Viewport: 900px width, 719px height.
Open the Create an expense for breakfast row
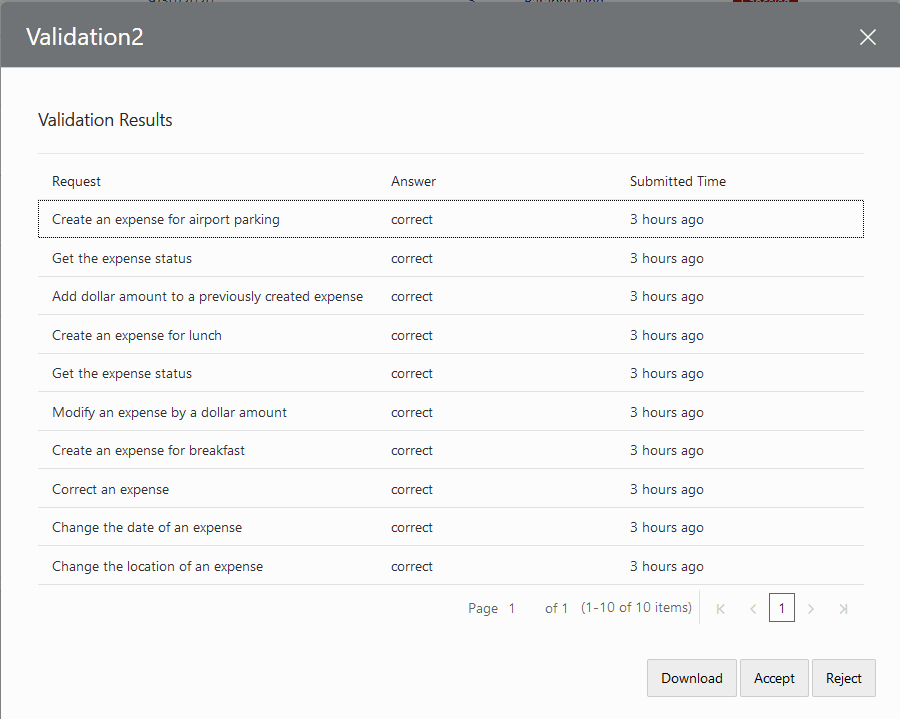(148, 450)
